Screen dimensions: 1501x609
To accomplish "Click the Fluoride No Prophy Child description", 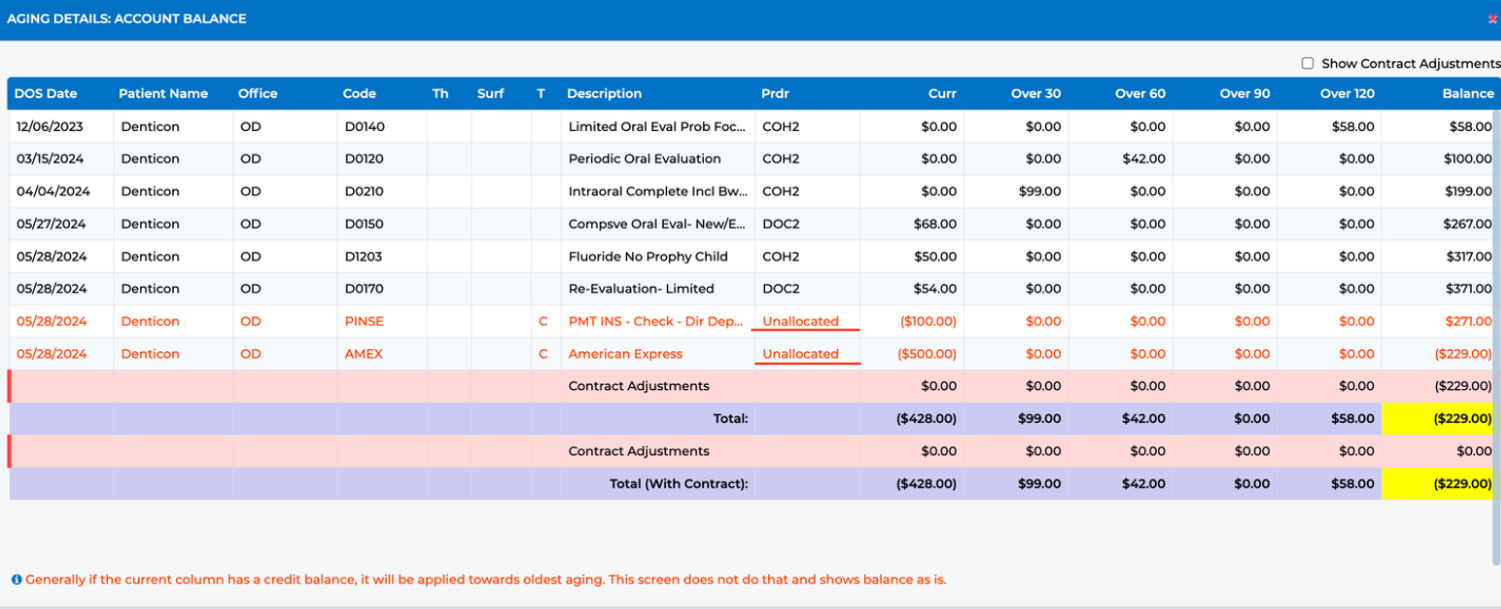I will [x=648, y=256].
